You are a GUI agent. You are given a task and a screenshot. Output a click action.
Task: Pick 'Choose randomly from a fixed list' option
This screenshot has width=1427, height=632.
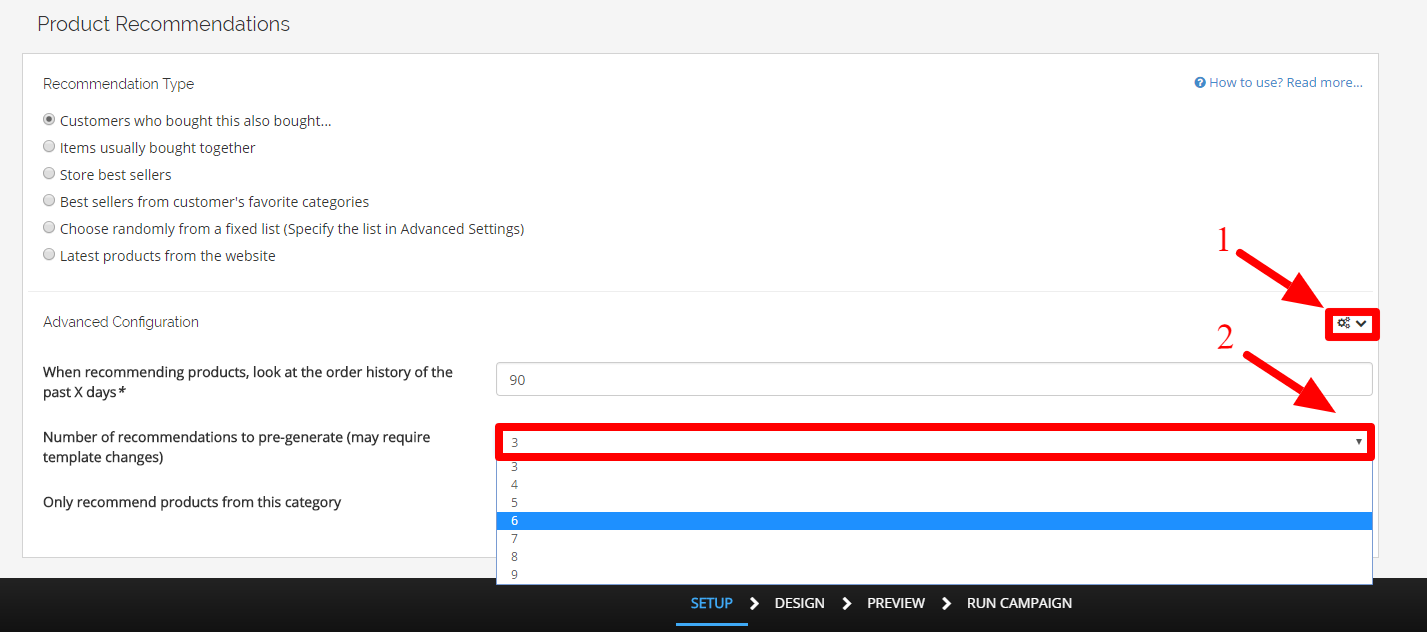(49, 228)
